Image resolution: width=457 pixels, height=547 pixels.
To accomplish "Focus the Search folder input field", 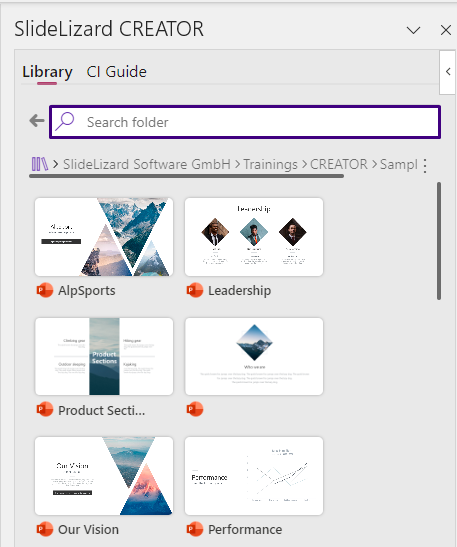I will pos(245,122).
